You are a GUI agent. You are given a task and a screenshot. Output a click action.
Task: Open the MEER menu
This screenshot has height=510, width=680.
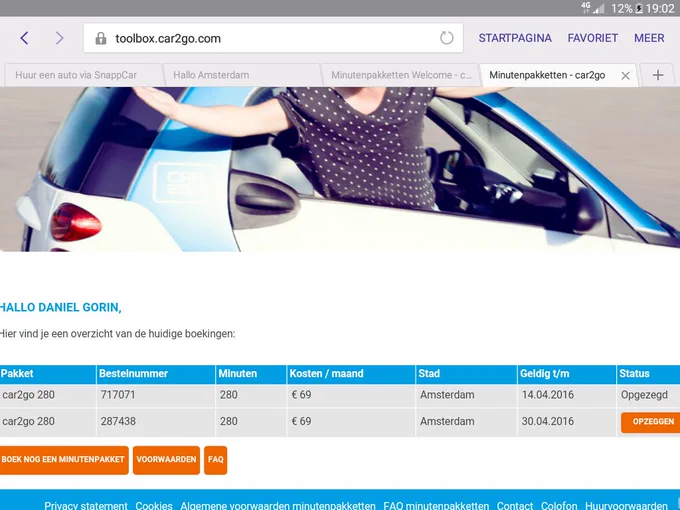(x=649, y=38)
